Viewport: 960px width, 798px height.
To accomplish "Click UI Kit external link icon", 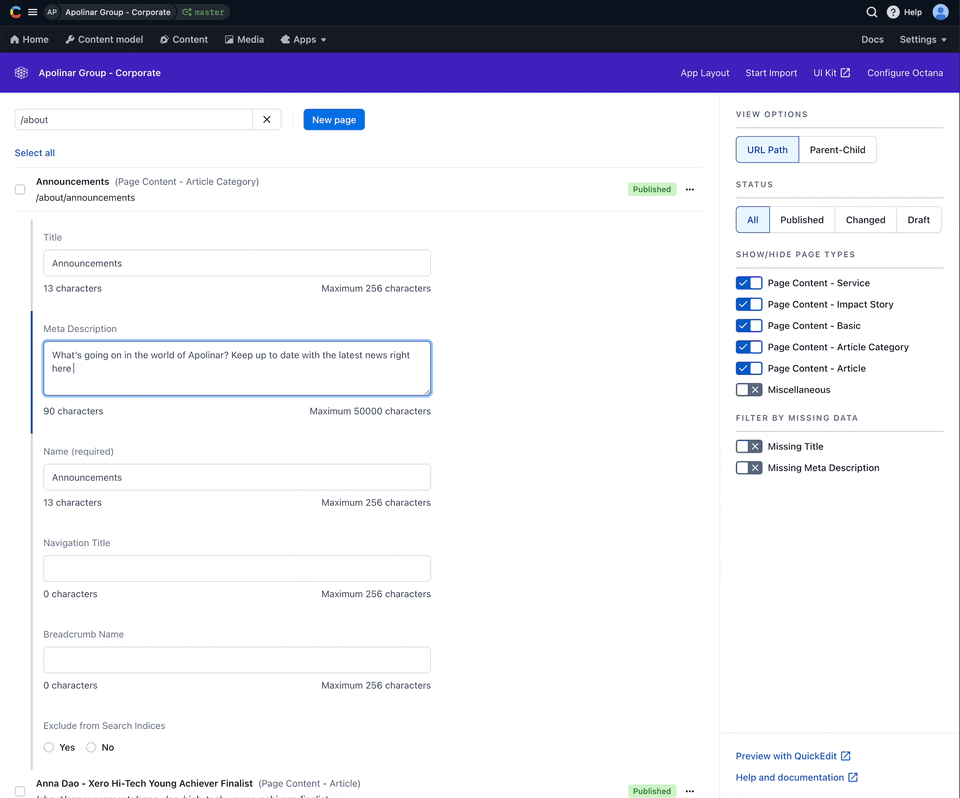I will tap(846, 73).
